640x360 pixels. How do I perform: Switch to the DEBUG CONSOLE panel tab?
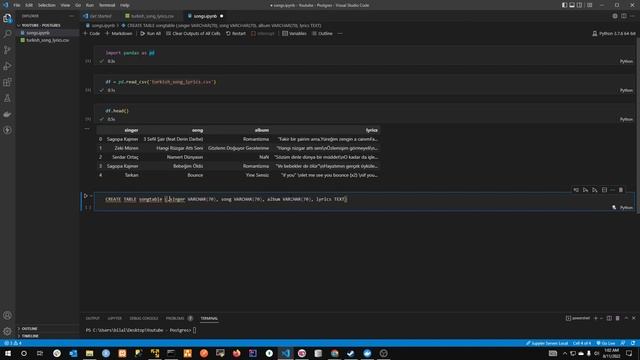point(144,318)
